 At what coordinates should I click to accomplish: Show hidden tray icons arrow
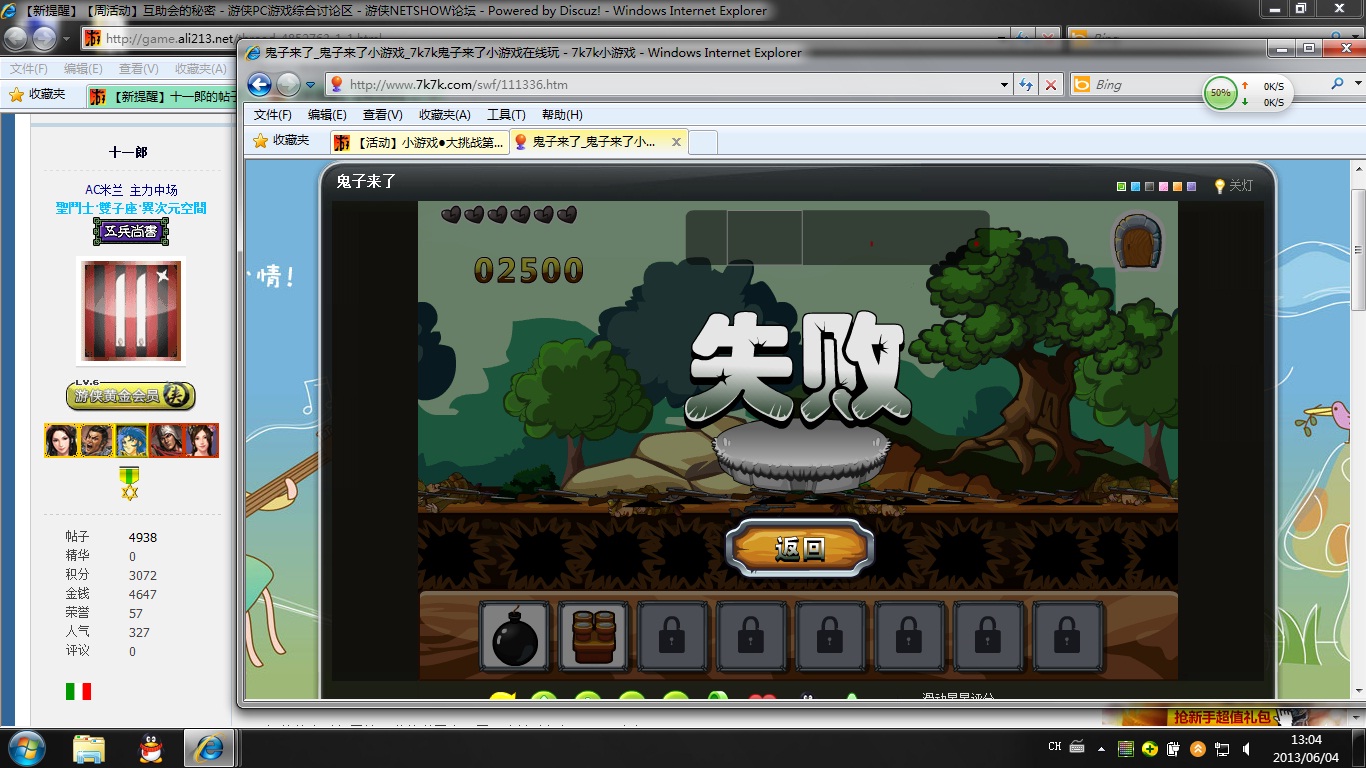coord(1103,748)
